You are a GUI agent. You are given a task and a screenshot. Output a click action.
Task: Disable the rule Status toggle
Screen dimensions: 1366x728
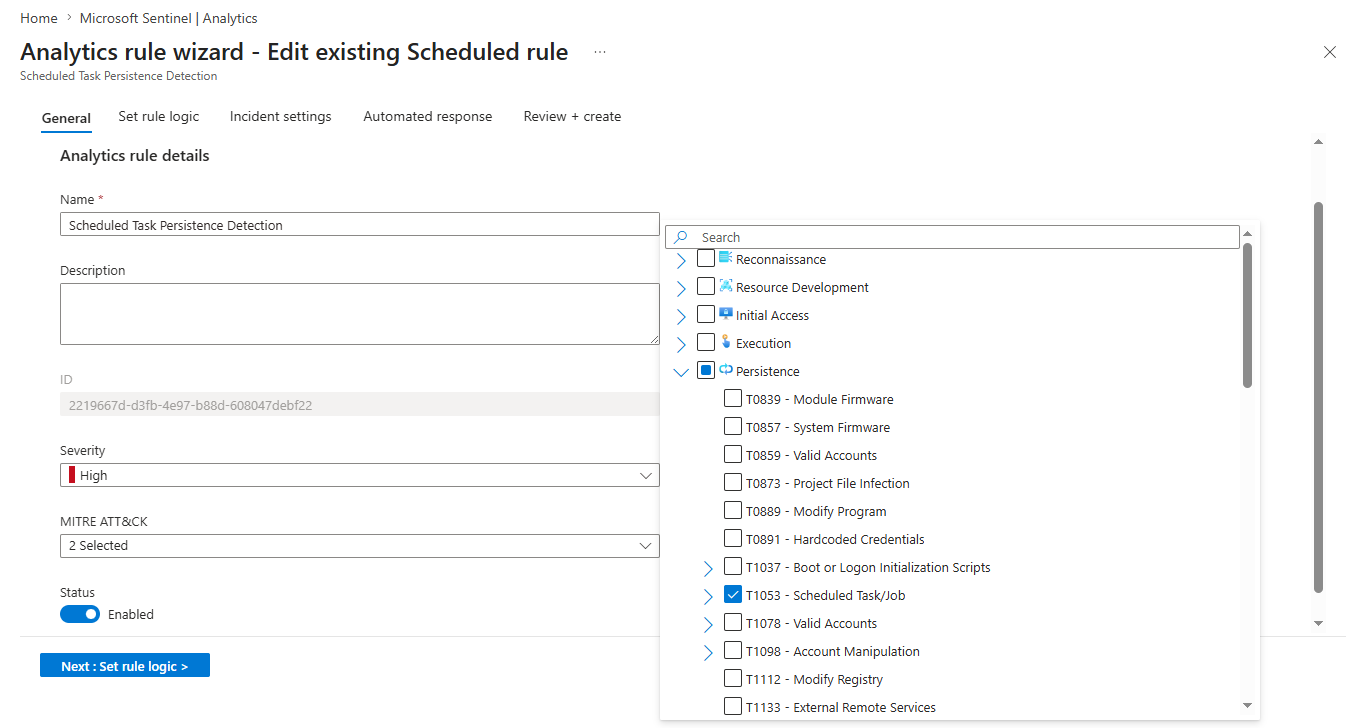coord(80,614)
